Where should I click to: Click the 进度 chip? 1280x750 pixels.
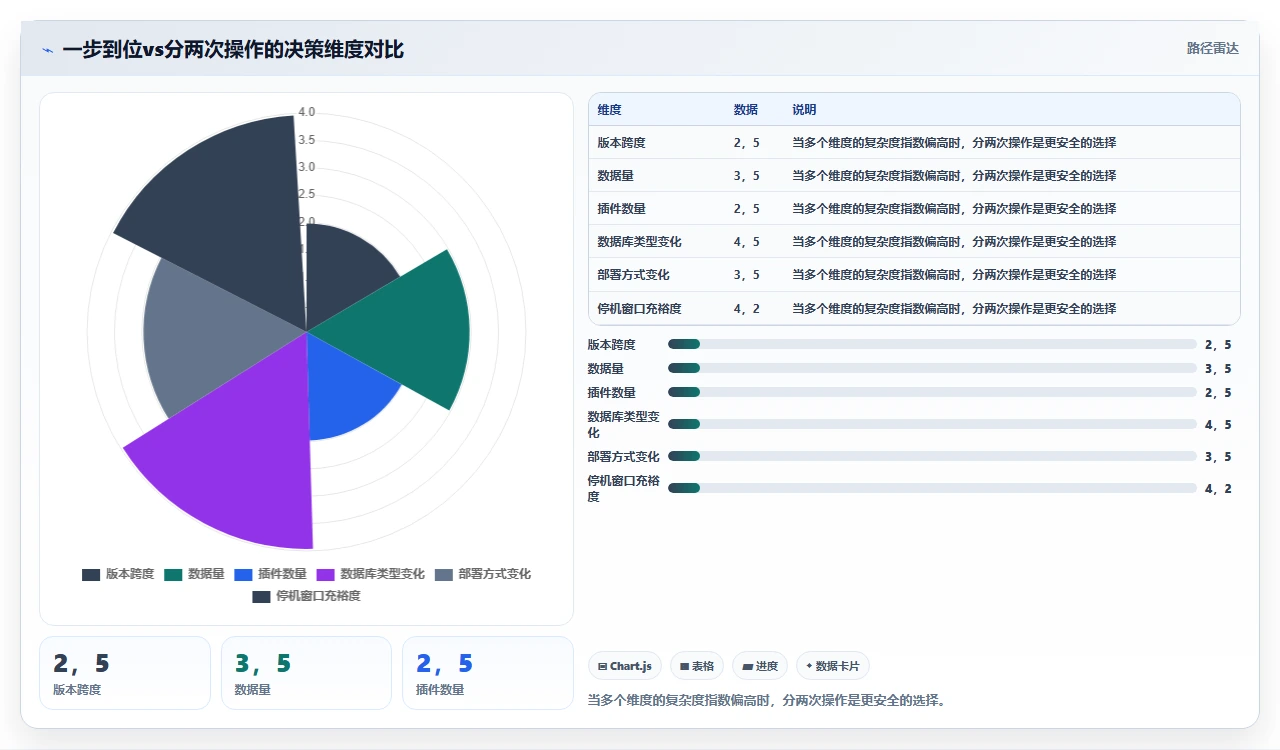pyautogui.click(x=760, y=666)
